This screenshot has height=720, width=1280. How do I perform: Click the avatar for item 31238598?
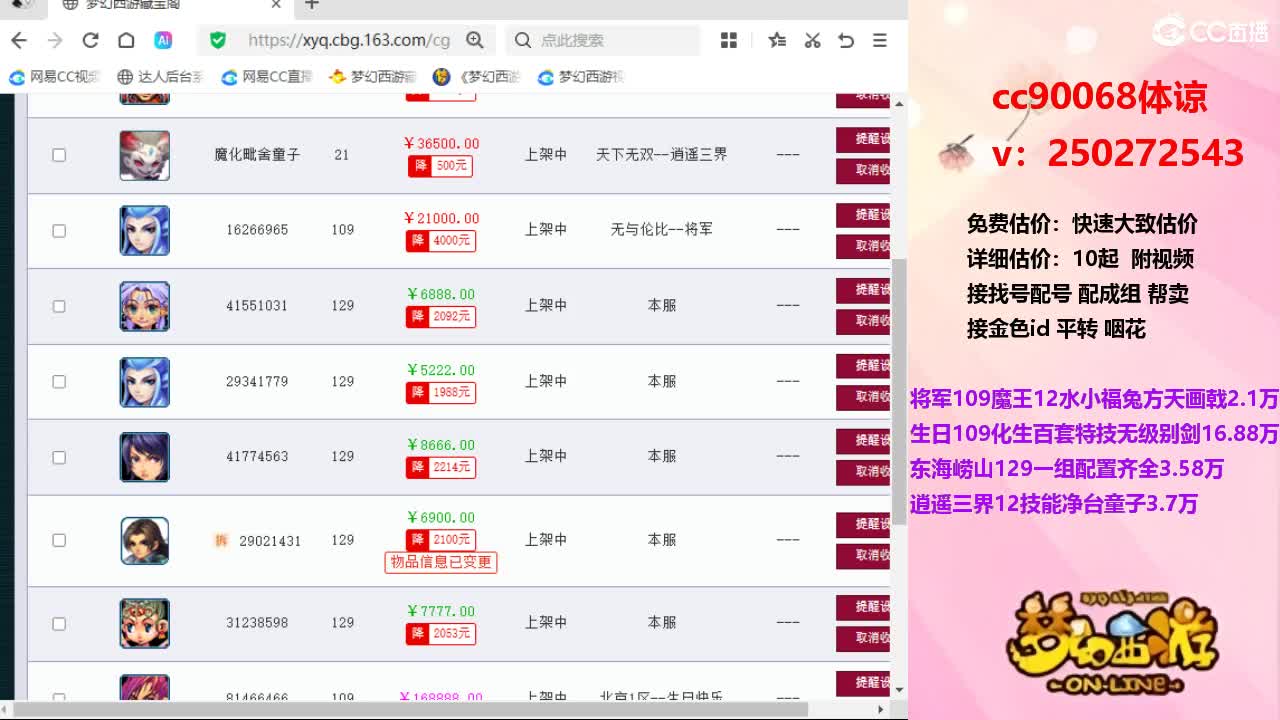point(145,623)
